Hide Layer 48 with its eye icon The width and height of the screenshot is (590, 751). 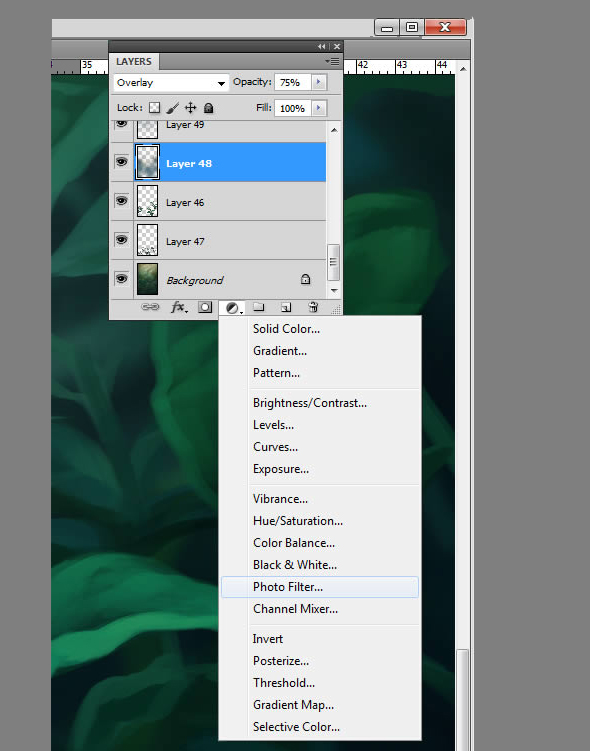[122, 162]
